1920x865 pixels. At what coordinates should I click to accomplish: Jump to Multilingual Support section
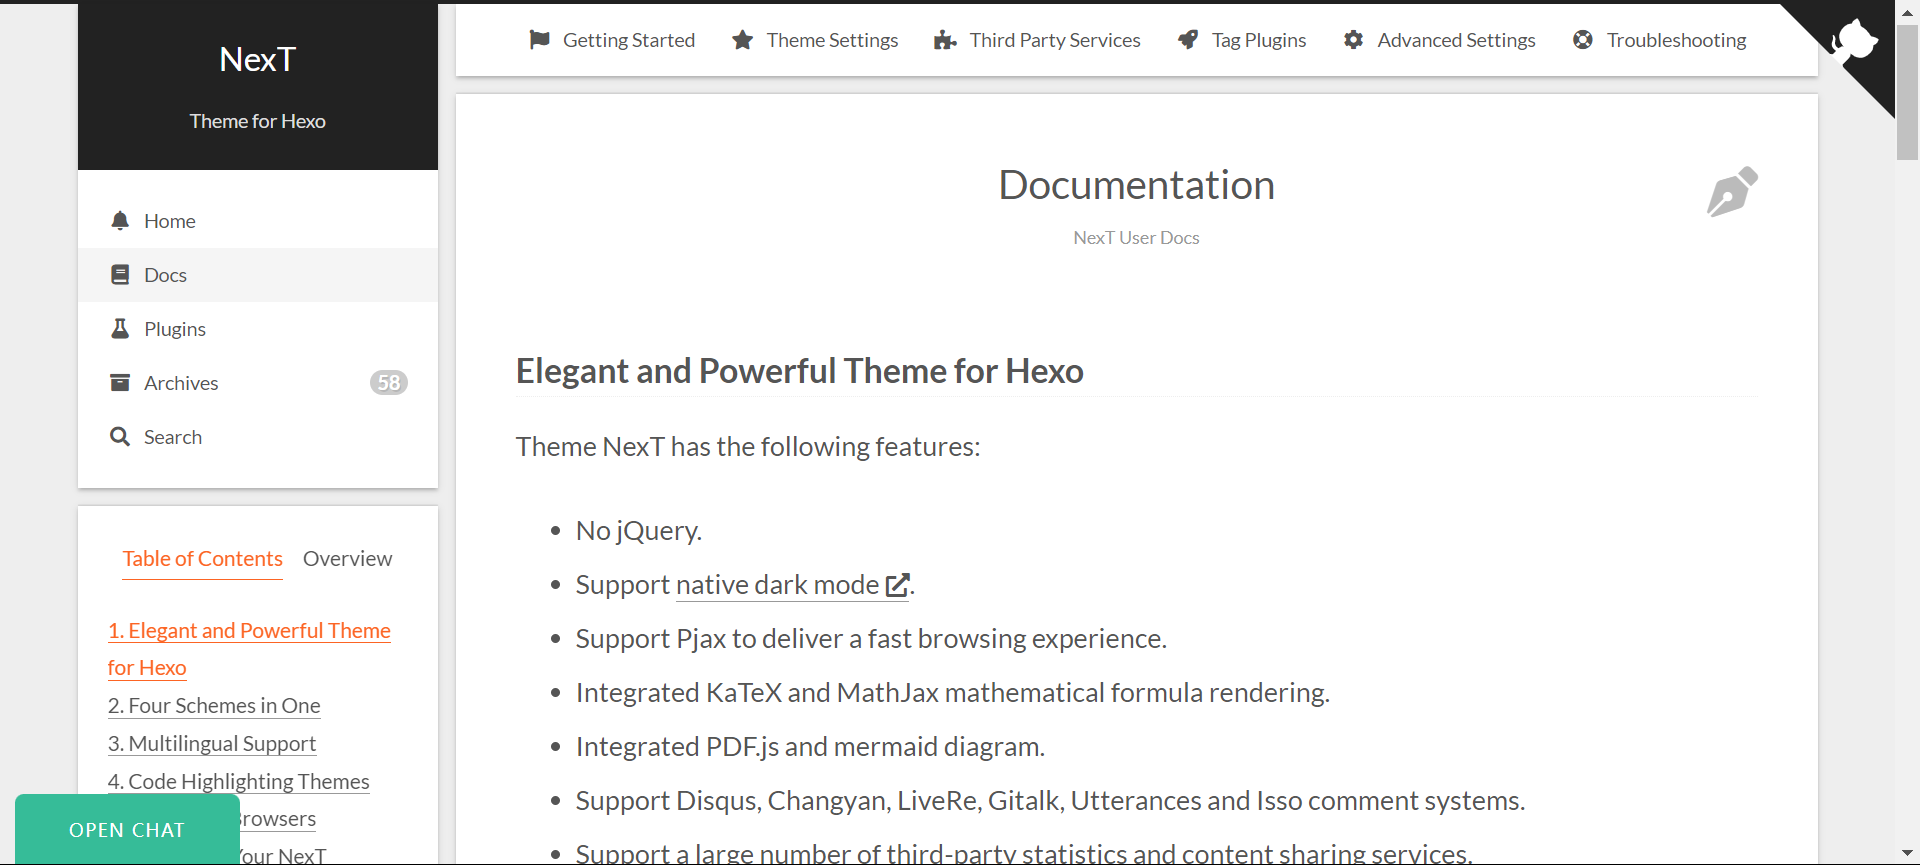point(212,744)
